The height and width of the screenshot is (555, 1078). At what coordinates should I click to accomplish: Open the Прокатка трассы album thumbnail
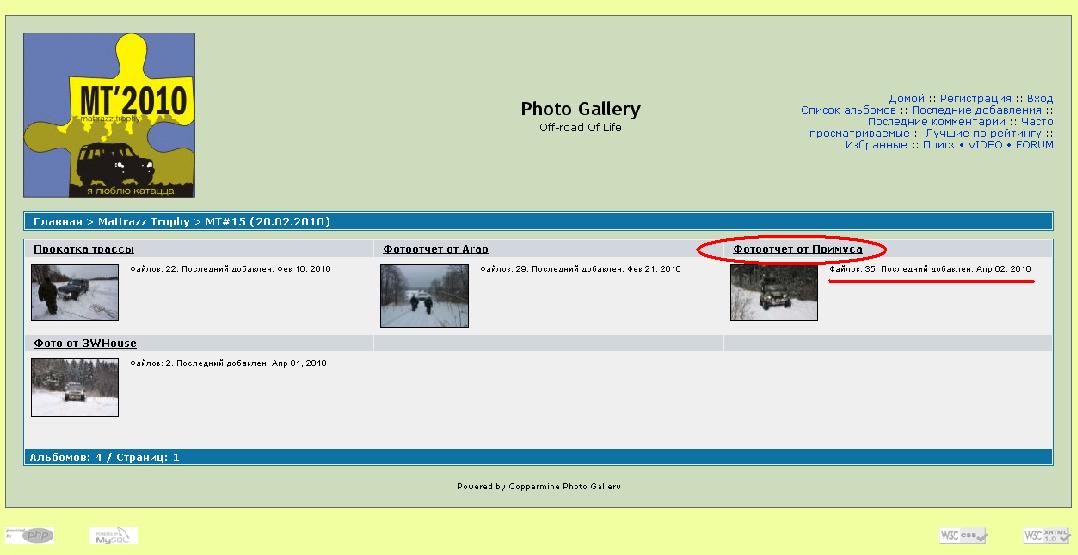point(75,292)
